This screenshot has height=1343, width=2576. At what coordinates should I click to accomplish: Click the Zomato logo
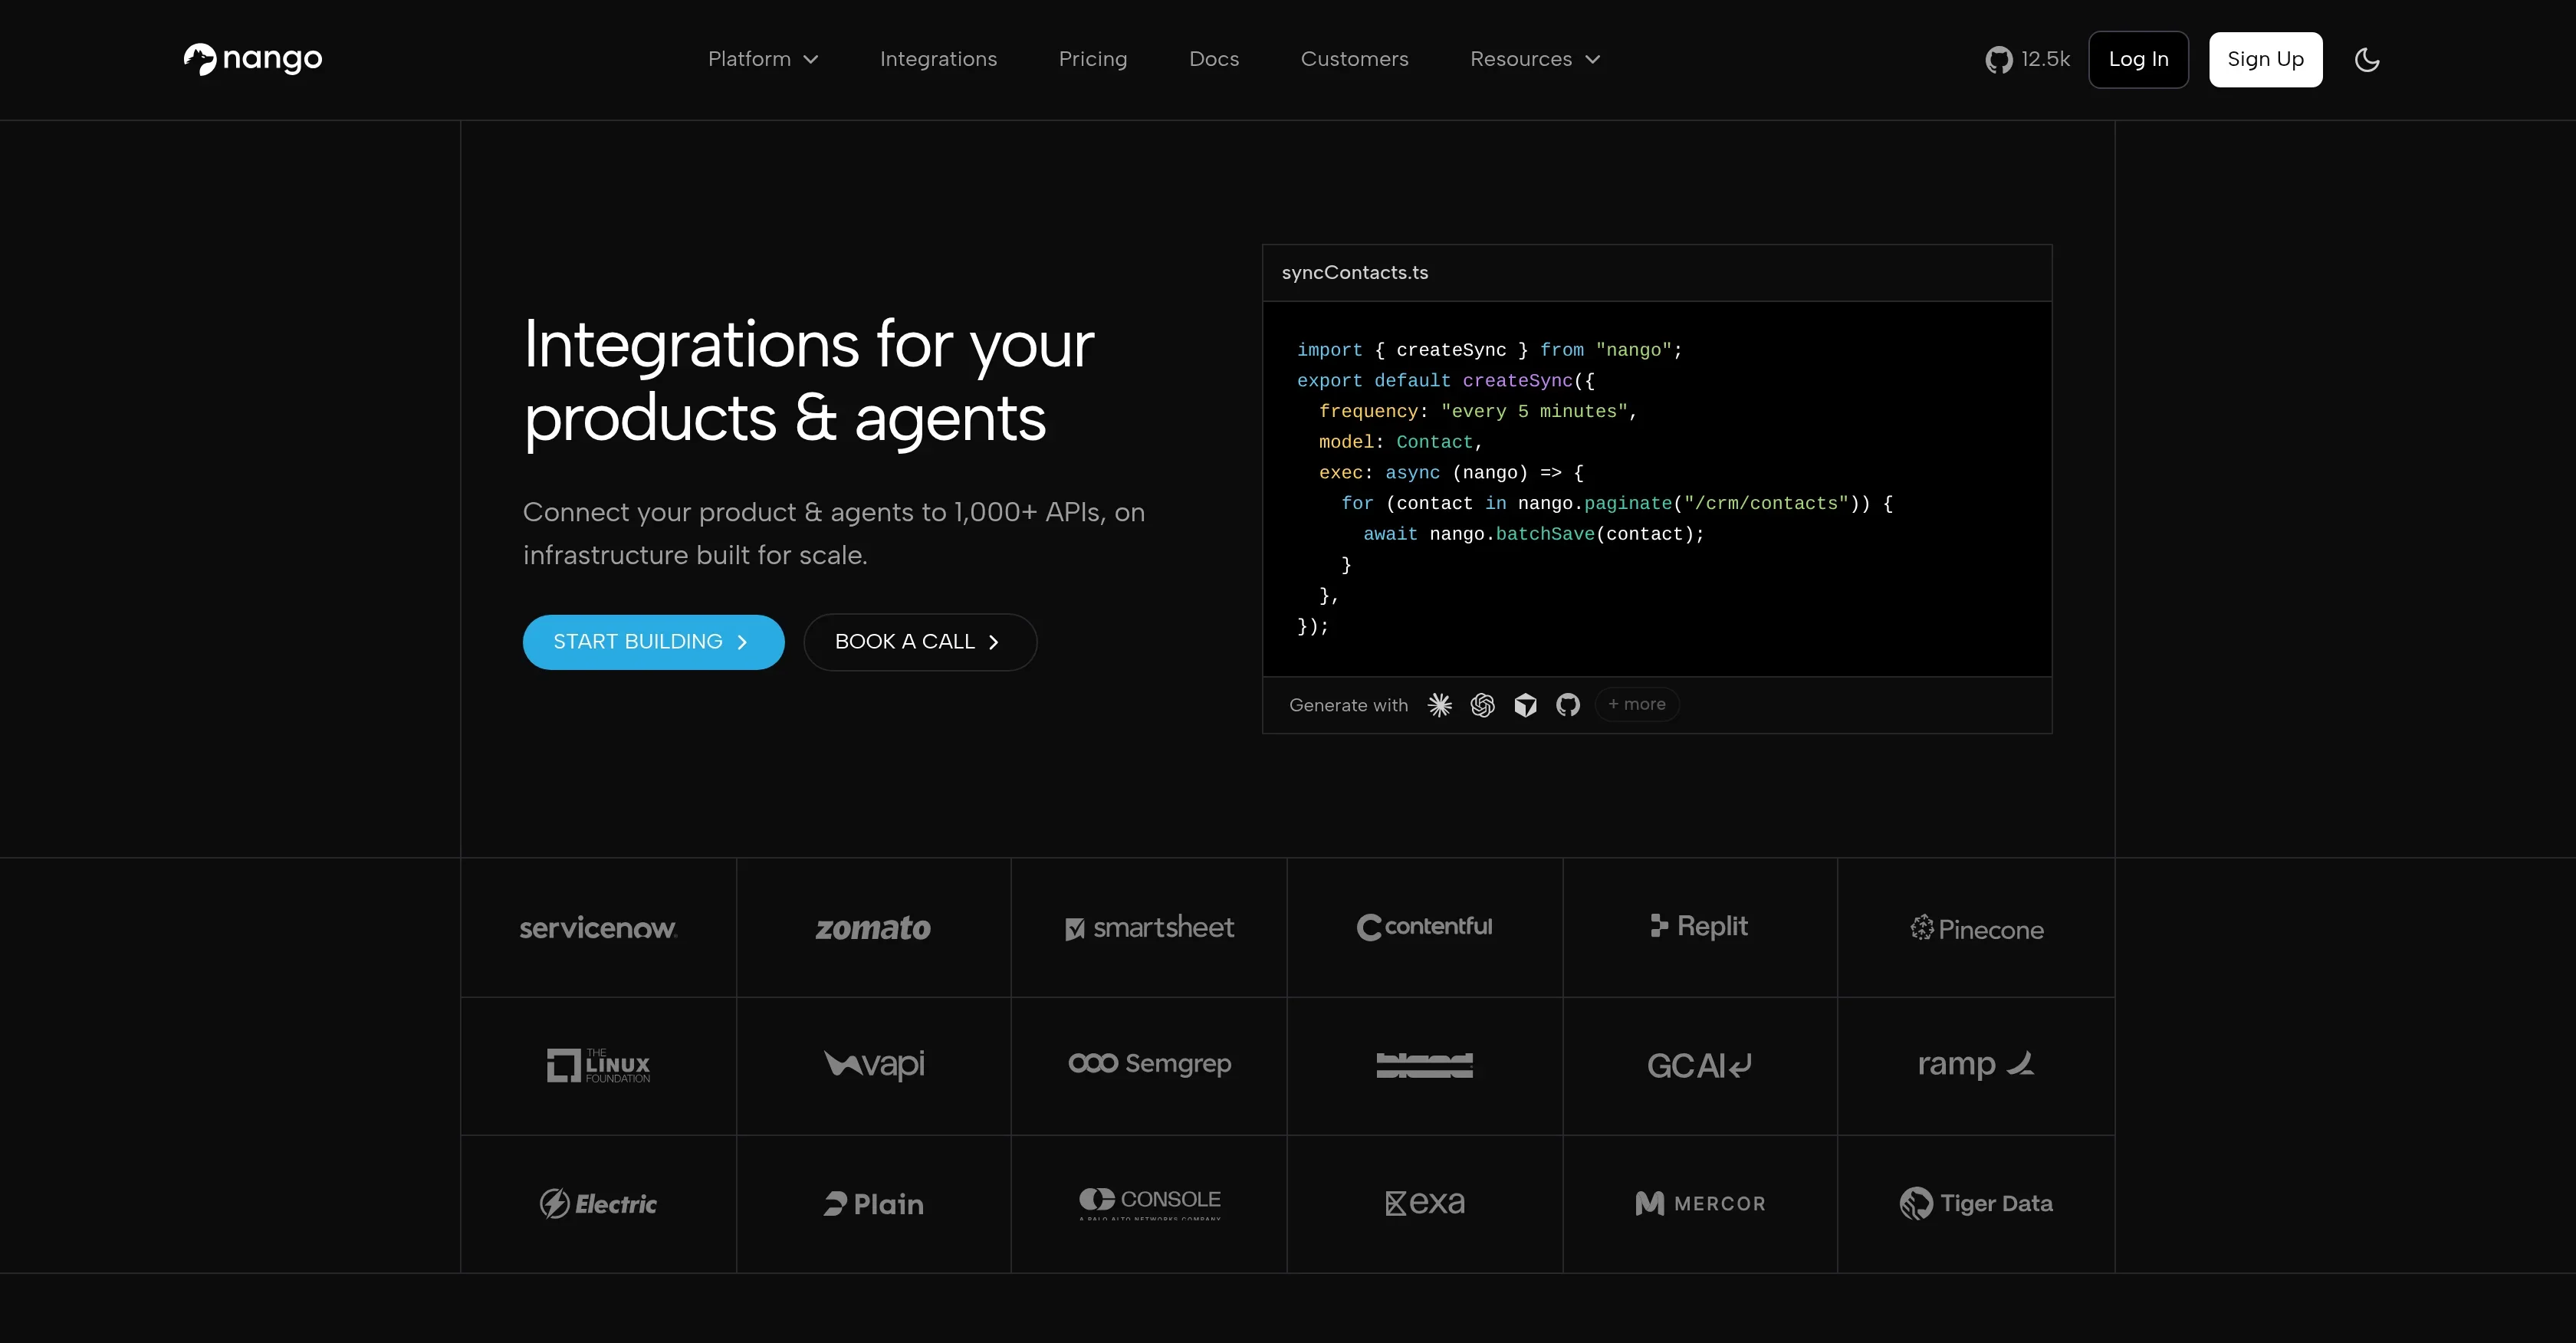(x=873, y=928)
